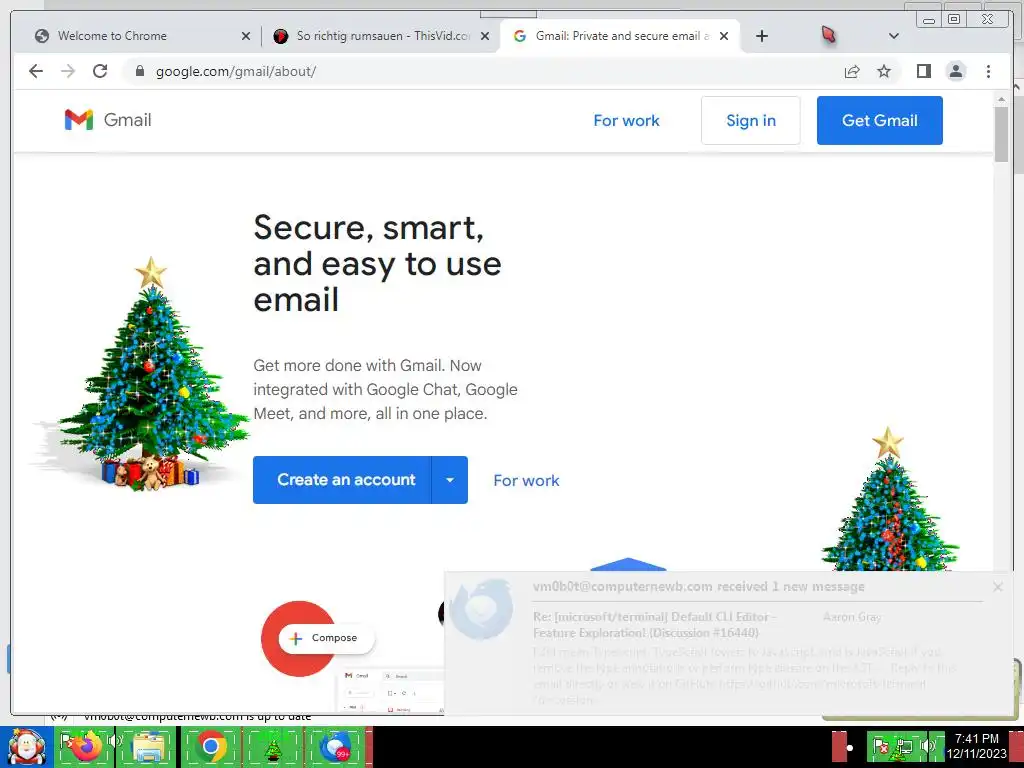Click the Sign in button
Image resolution: width=1024 pixels, height=768 pixels.
pos(751,121)
